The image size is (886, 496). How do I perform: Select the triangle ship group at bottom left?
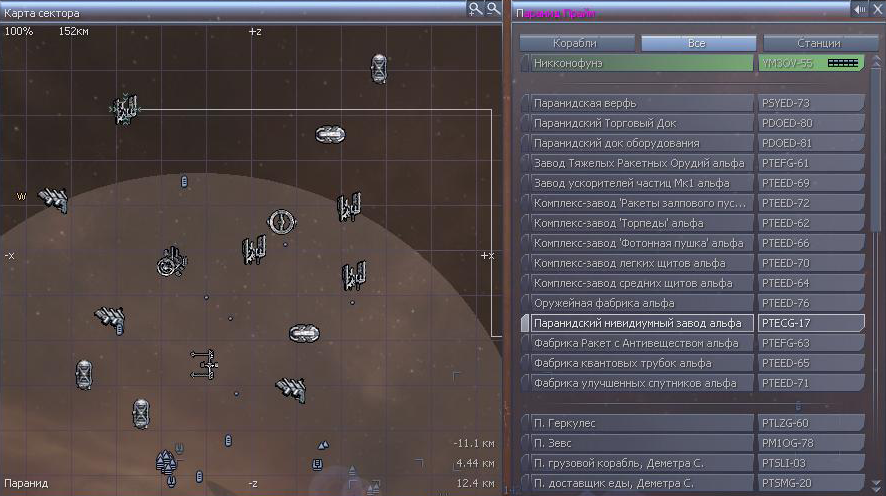[x=166, y=462]
